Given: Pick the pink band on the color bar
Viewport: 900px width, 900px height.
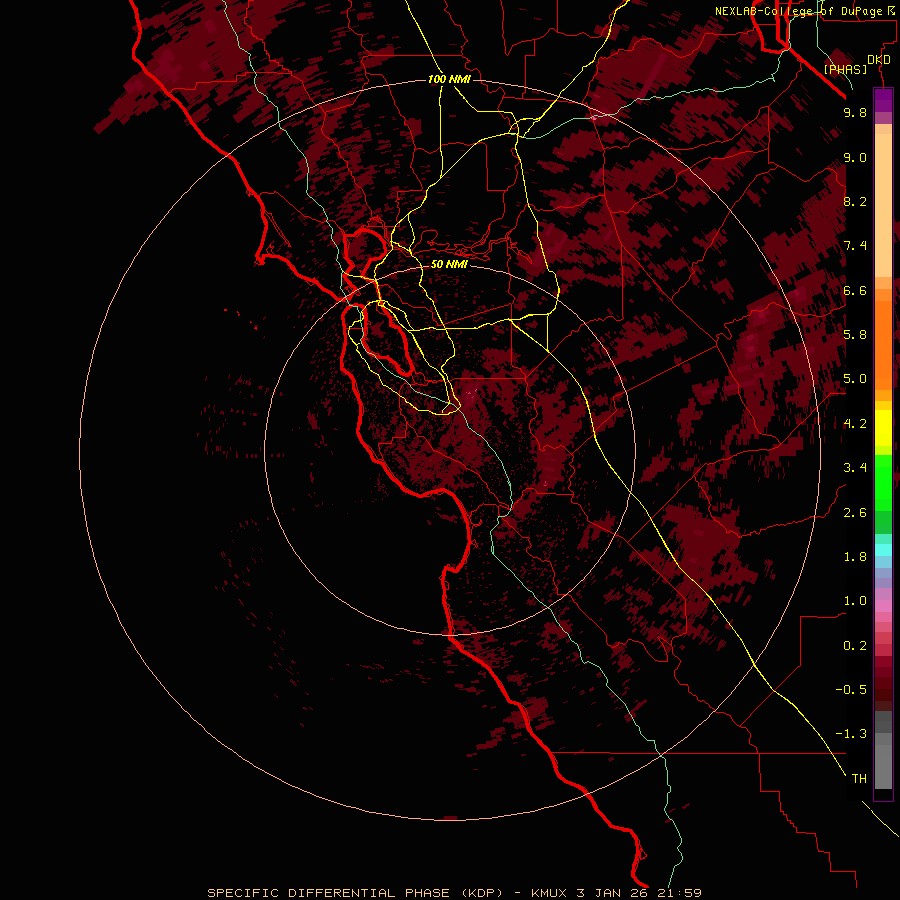Looking at the screenshot, I should [x=883, y=606].
